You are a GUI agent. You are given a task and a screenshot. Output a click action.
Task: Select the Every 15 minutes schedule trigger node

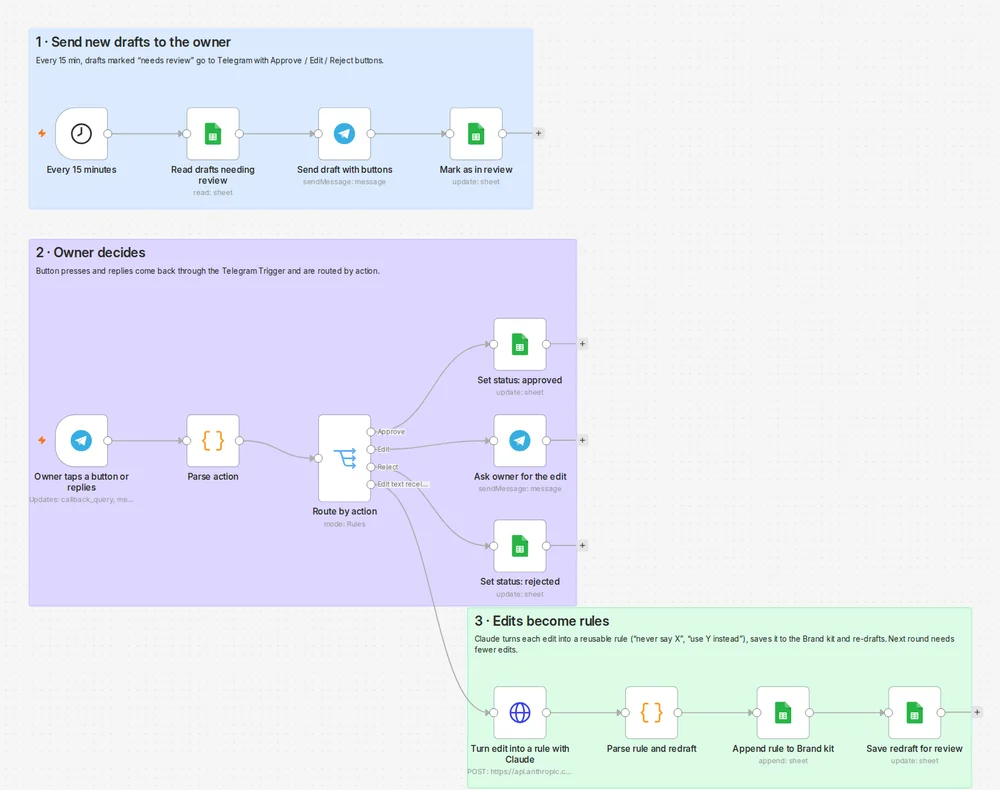[x=81, y=134]
